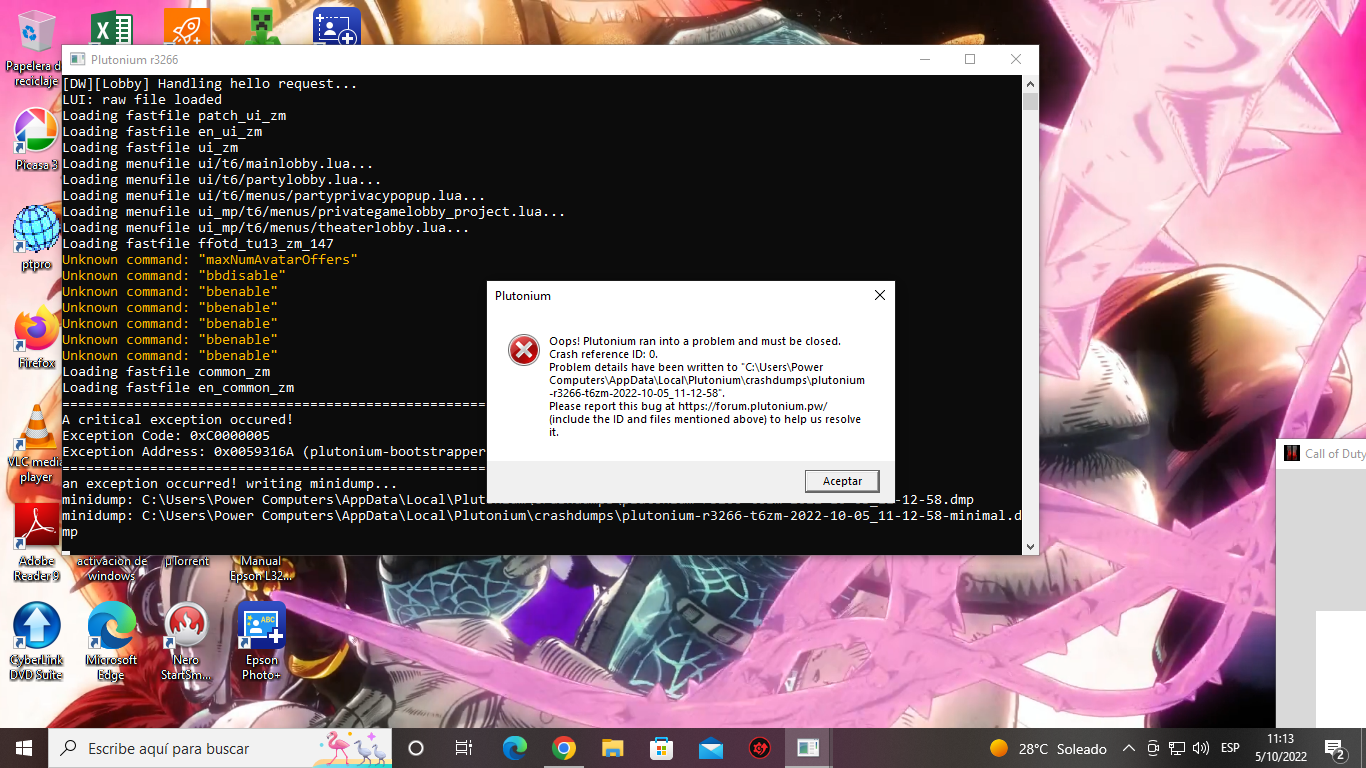Select the Microsoft Edge desktop shortcut
Screen dimensions: 1366x768
tap(111, 641)
